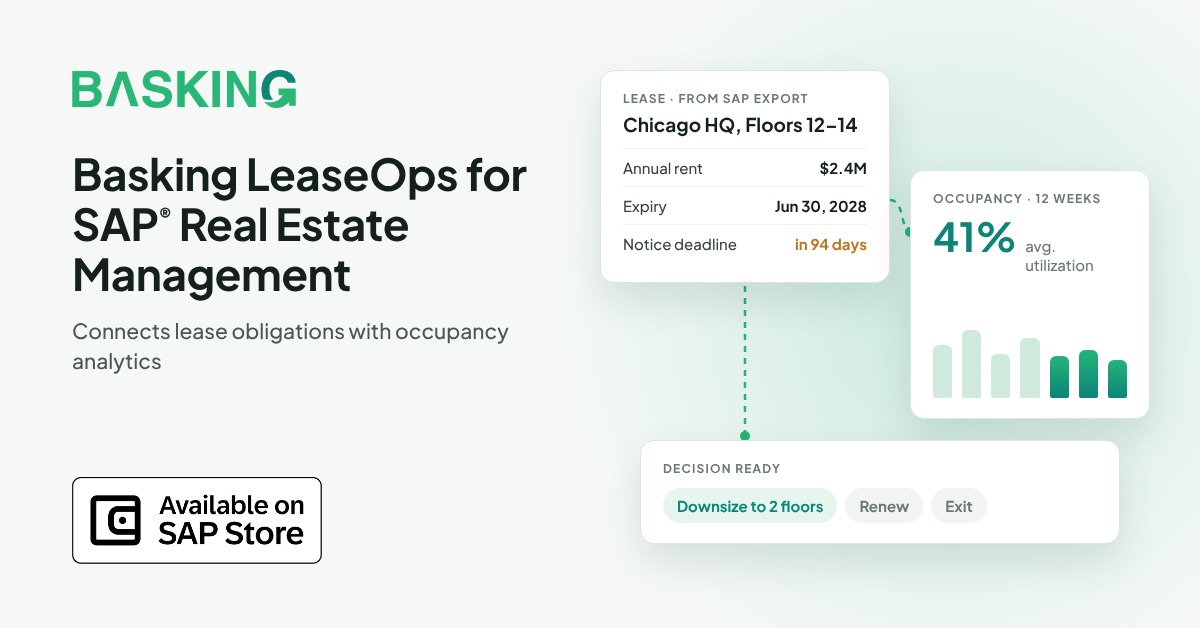Click the Chicago HQ, Floors 12–14 title

[x=740, y=125]
